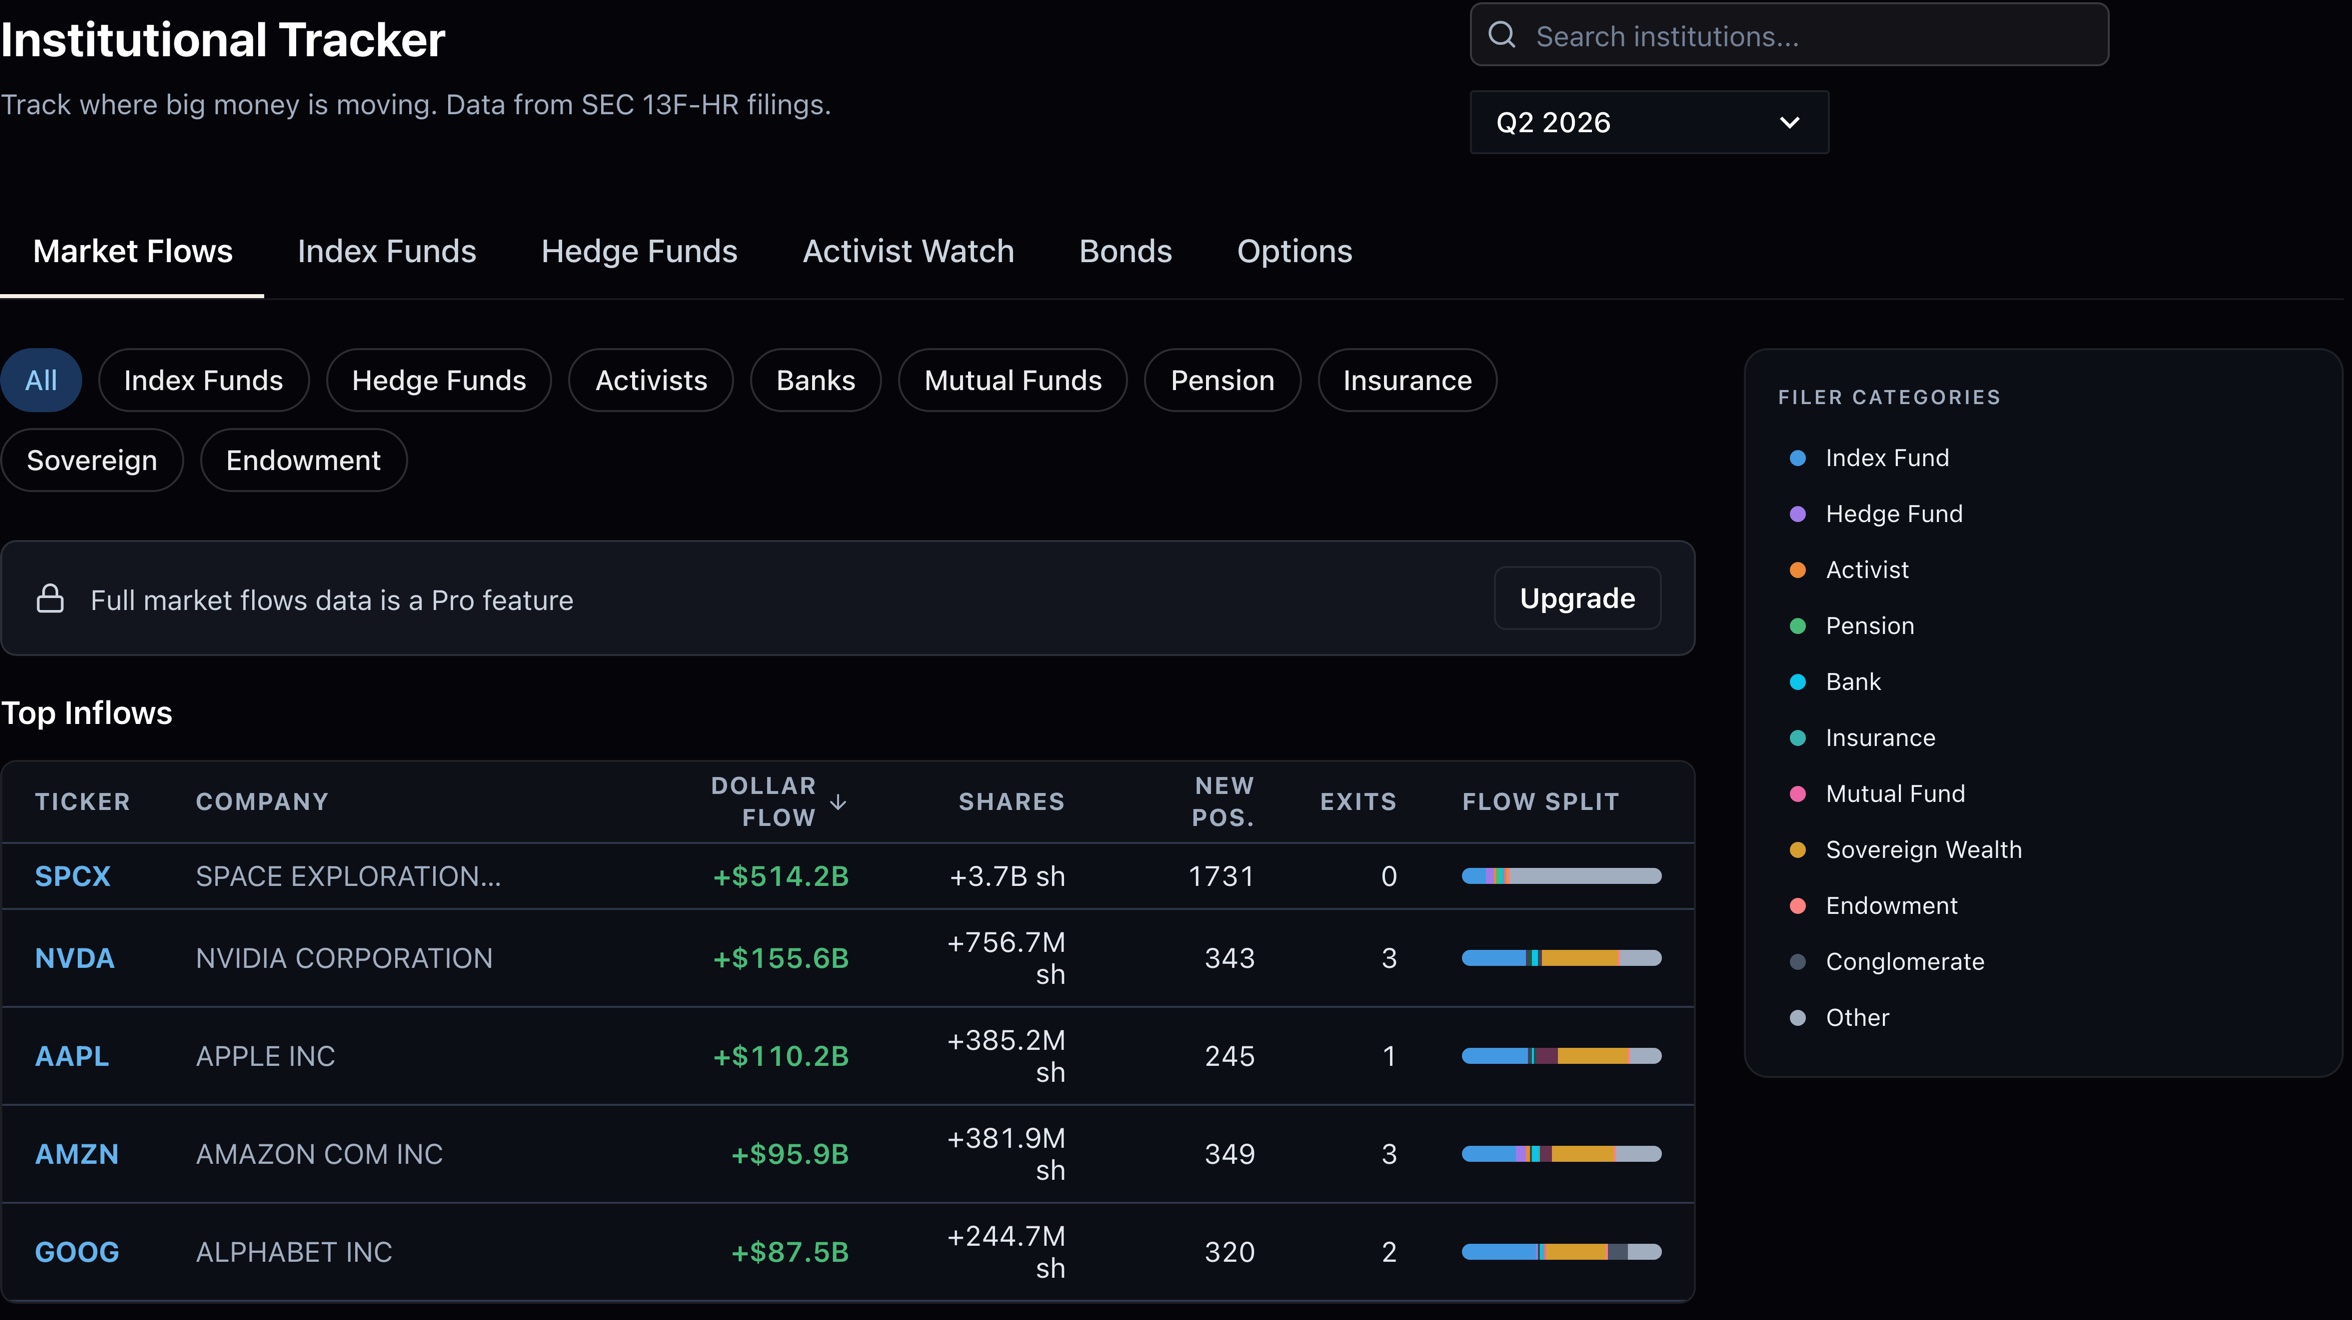2352x1320 pixels.
Task: Open the AMZN ticker link
Action: 77,1154
